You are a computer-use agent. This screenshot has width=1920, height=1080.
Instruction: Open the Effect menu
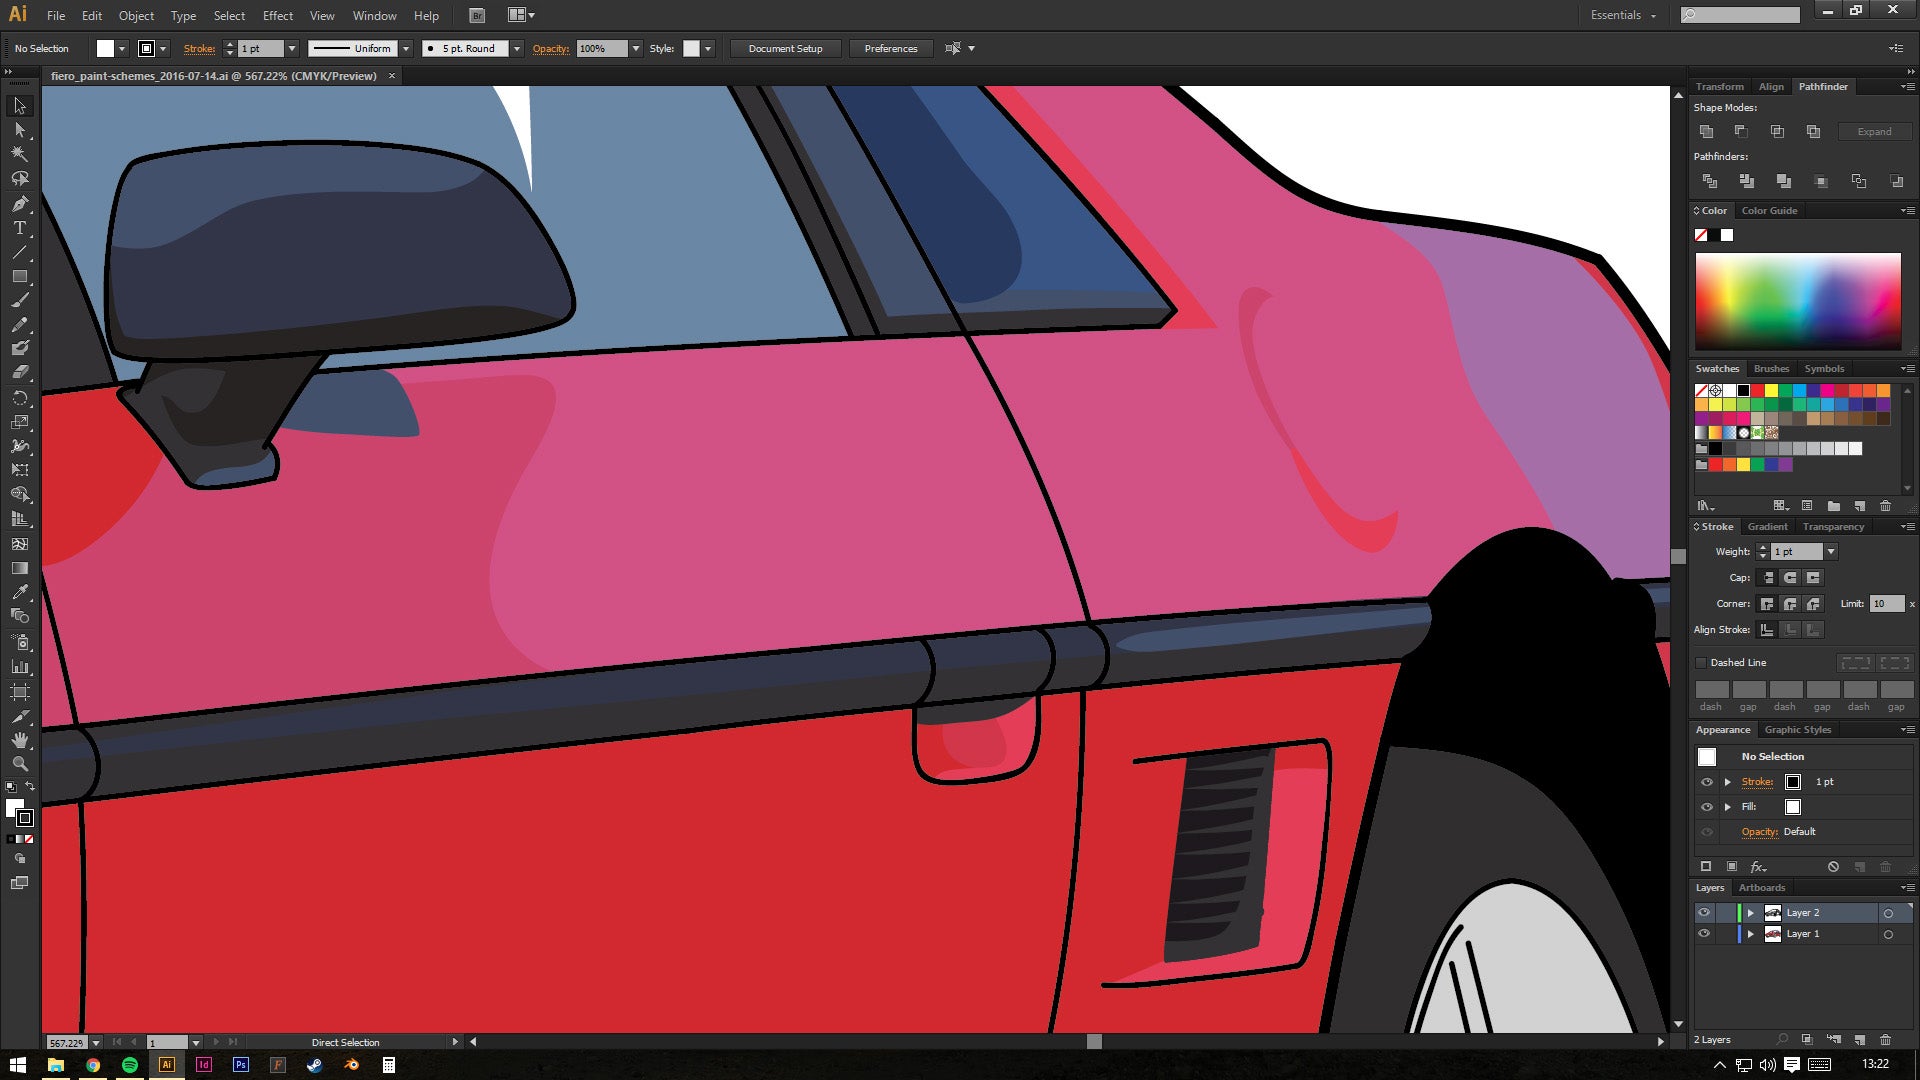tap(278, 15)
